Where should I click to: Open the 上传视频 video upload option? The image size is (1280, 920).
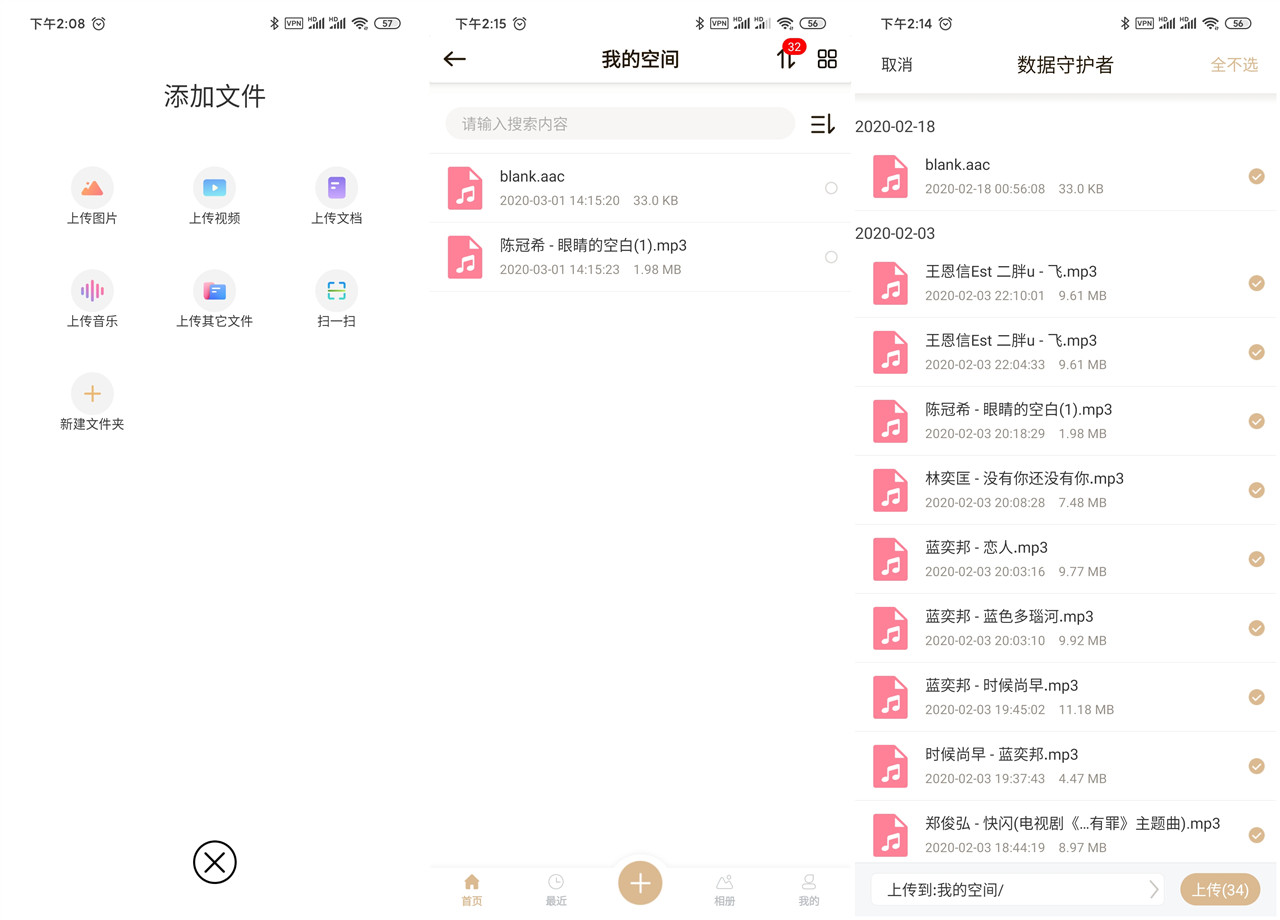coord(214,186)
